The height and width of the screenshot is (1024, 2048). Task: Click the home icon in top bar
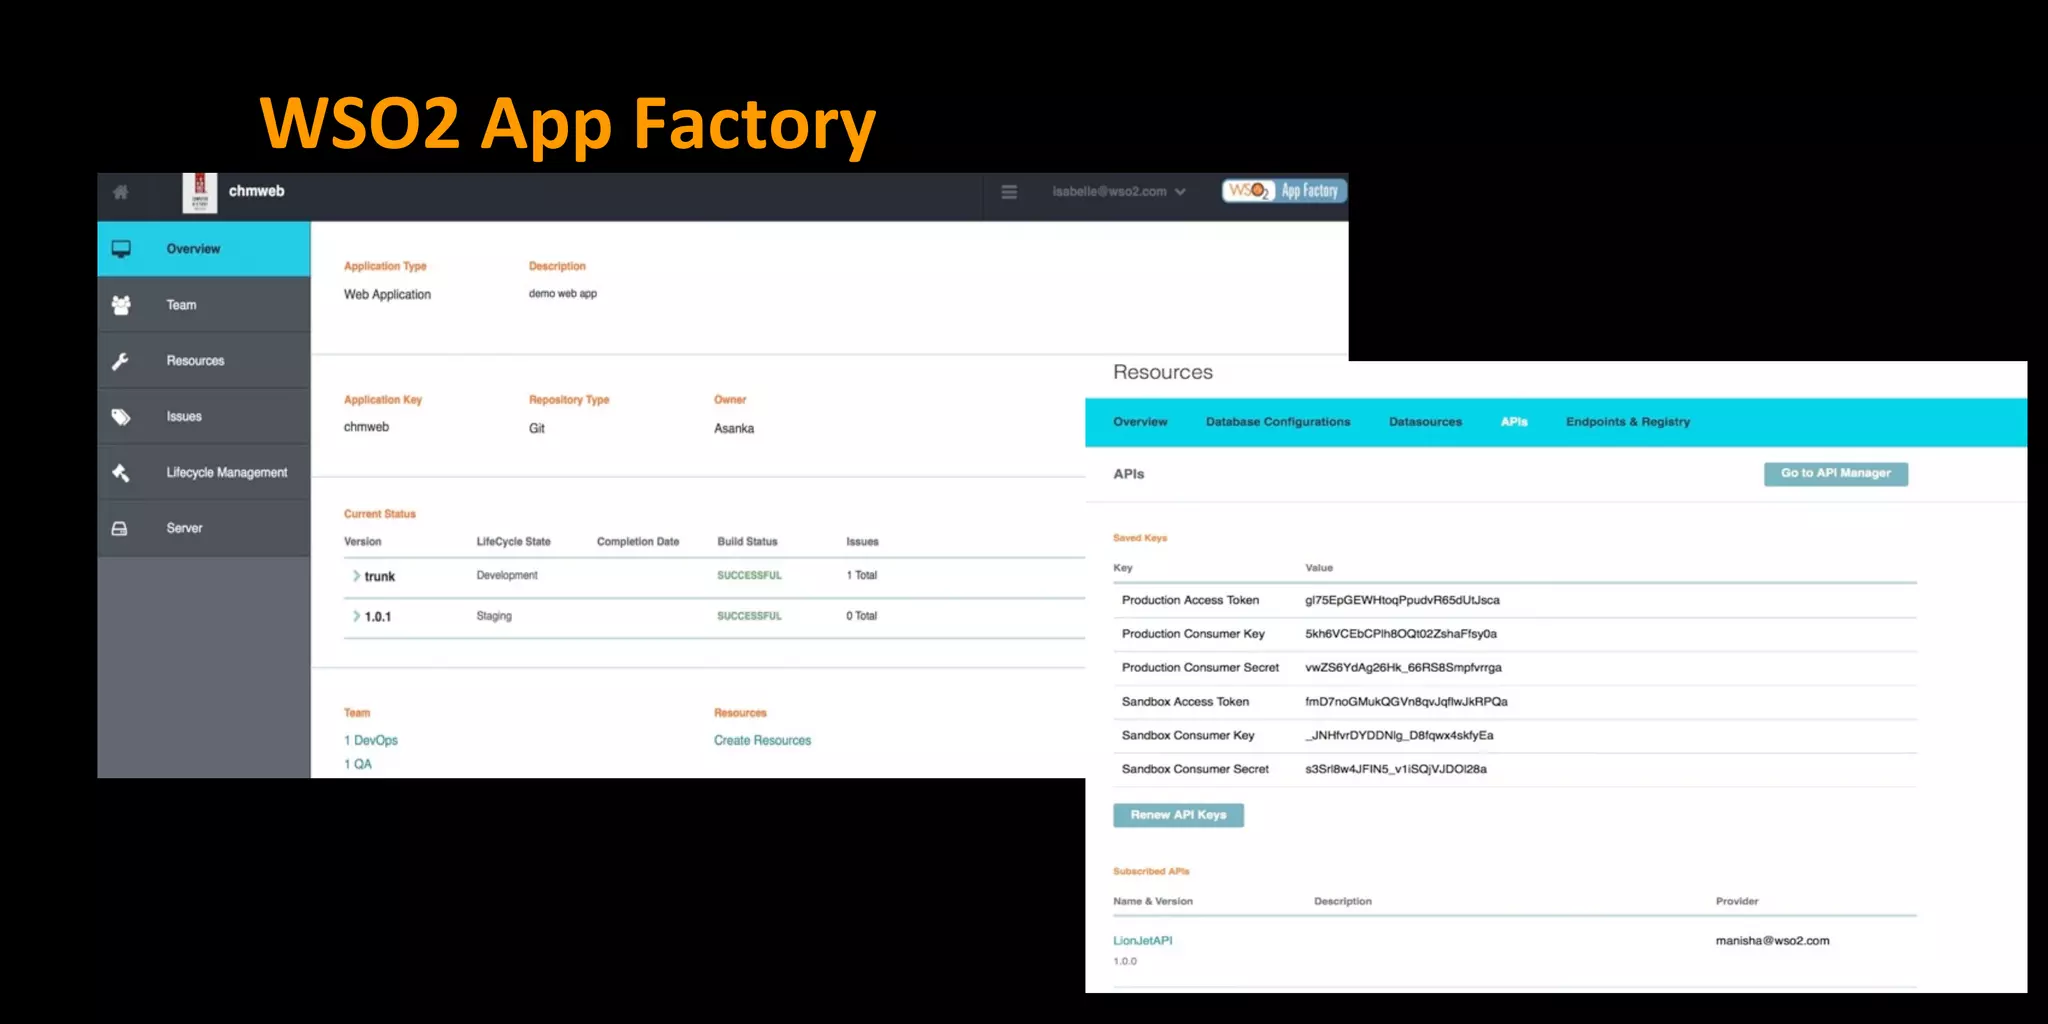click(x=121, y=192)
